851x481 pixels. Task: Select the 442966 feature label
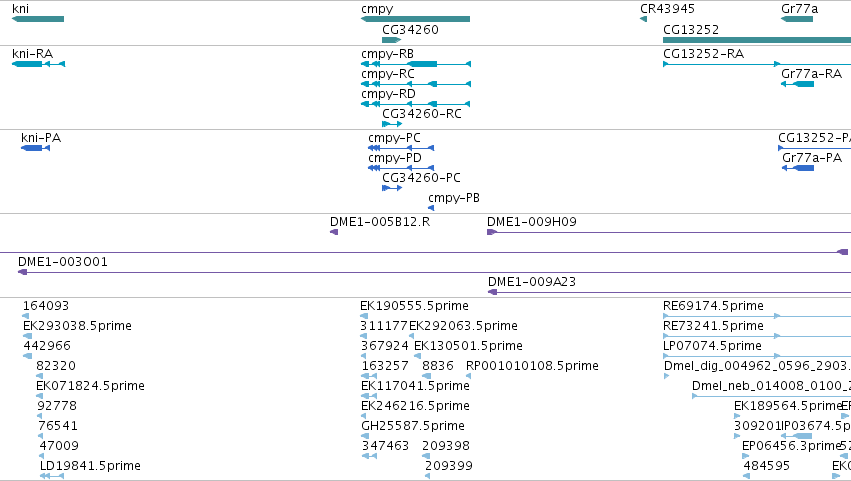(x=47, y=346)
